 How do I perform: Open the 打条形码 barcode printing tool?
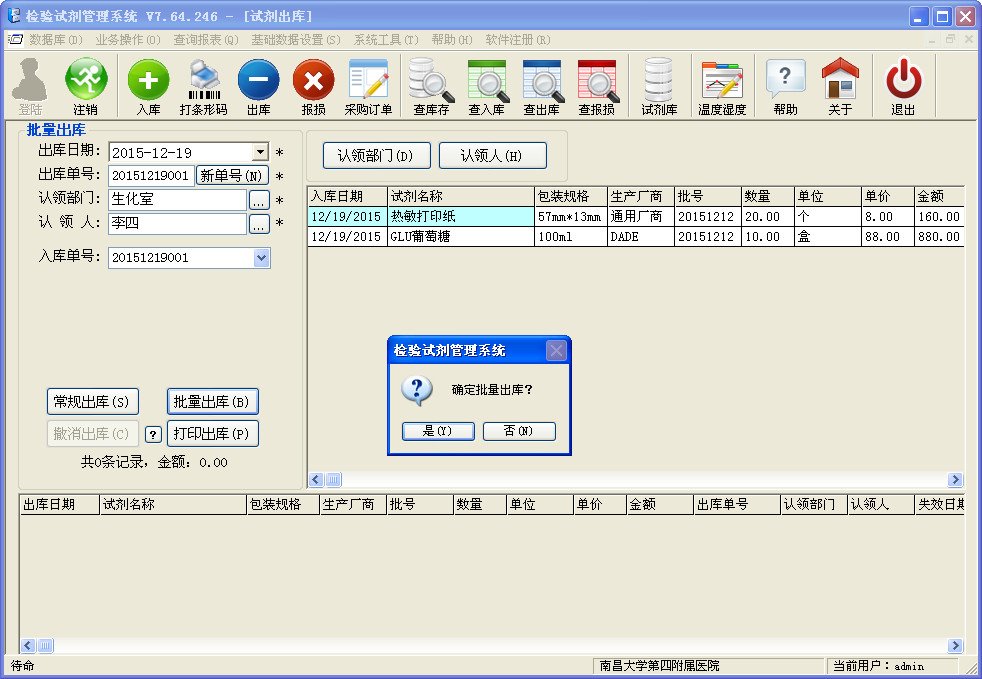[204, 86]
